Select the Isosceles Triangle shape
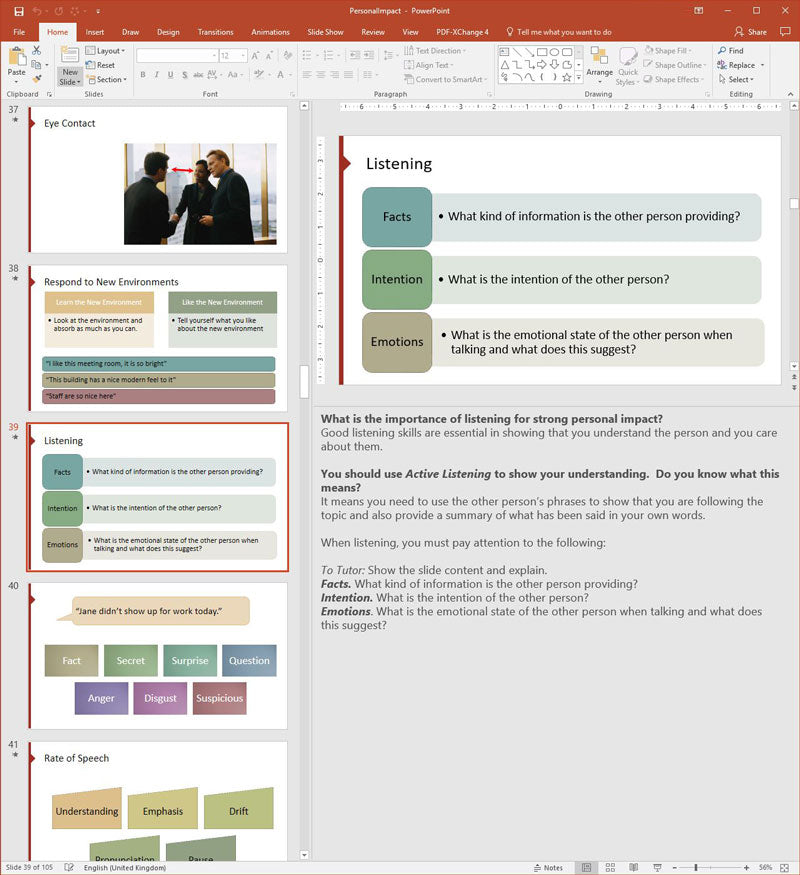Image resolution: width=800 pixels, height=875 pixels. [504, 65]
